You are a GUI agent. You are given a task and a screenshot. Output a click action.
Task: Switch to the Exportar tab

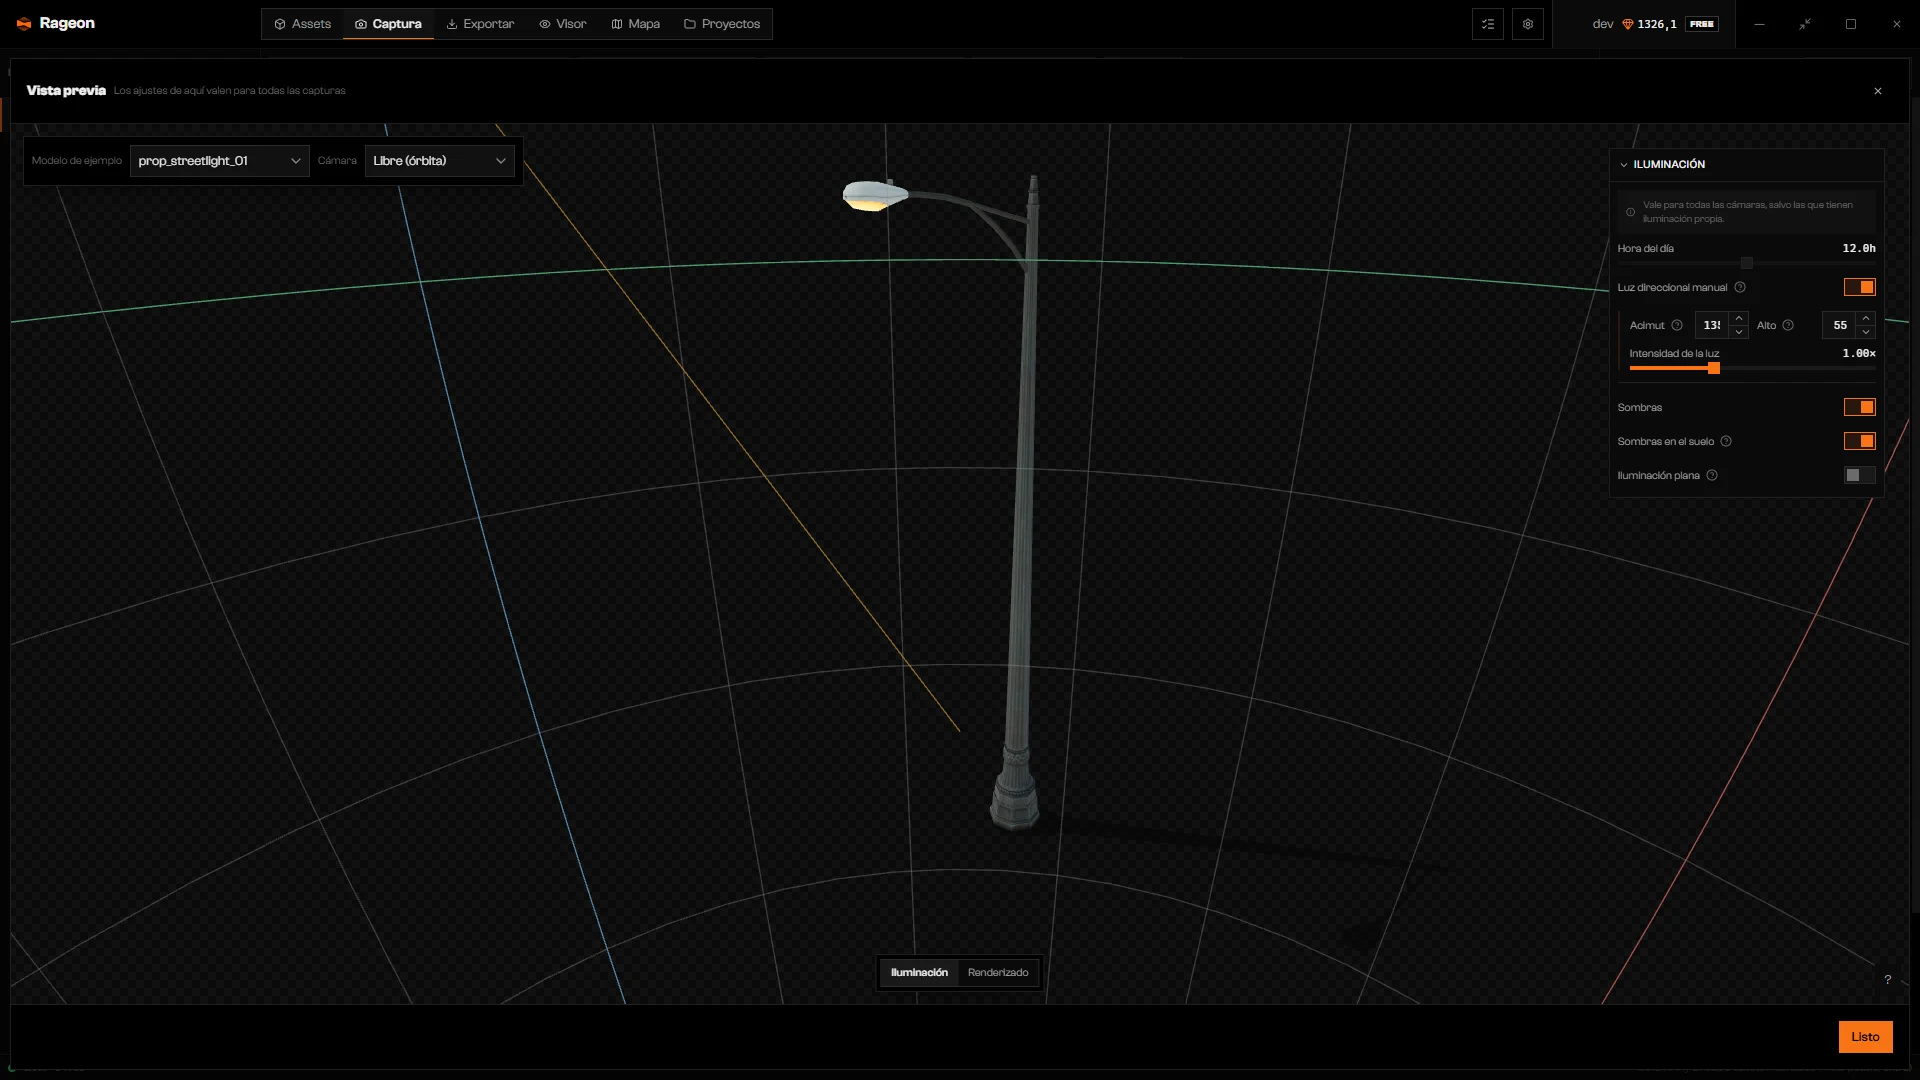480,24
